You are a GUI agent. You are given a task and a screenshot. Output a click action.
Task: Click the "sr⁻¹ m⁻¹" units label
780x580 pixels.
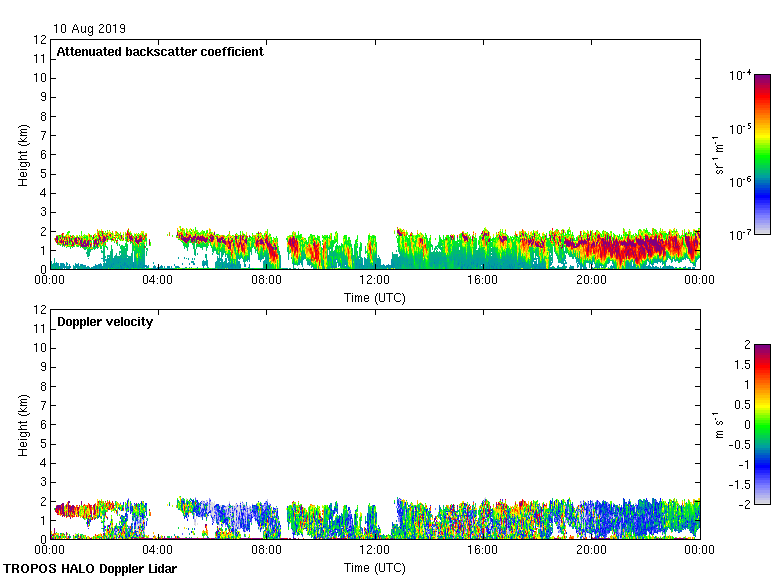pyautogui.click(x=720, y=155)
